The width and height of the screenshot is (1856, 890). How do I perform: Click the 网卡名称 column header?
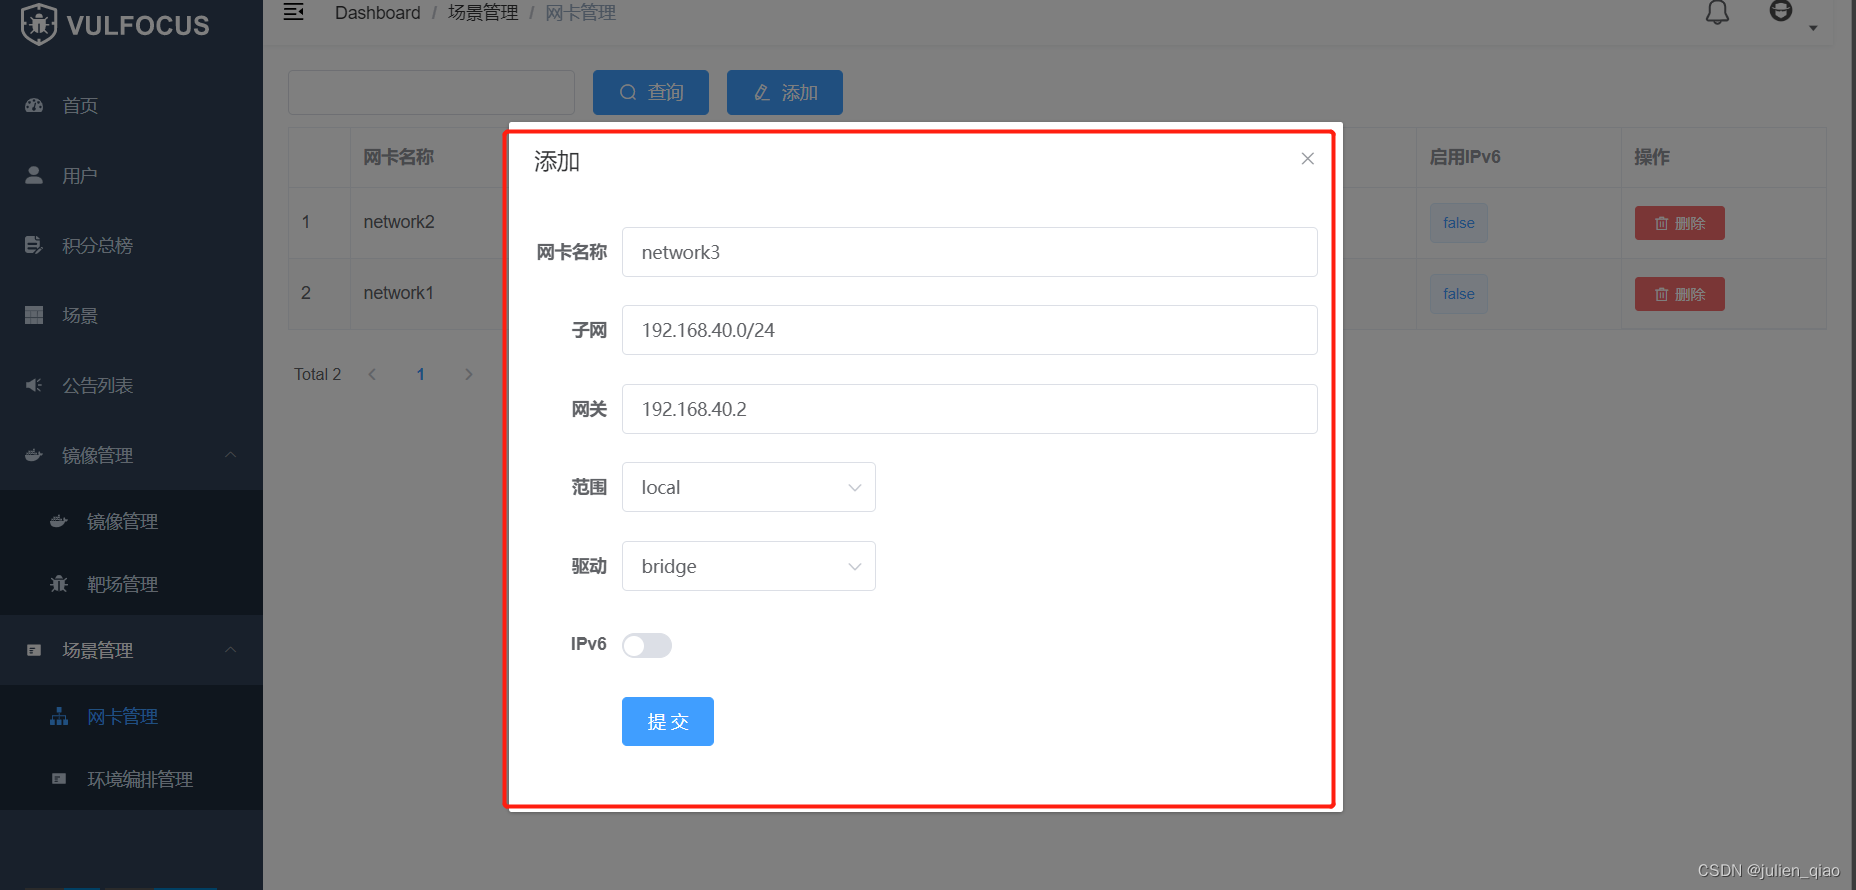point(398,157)
